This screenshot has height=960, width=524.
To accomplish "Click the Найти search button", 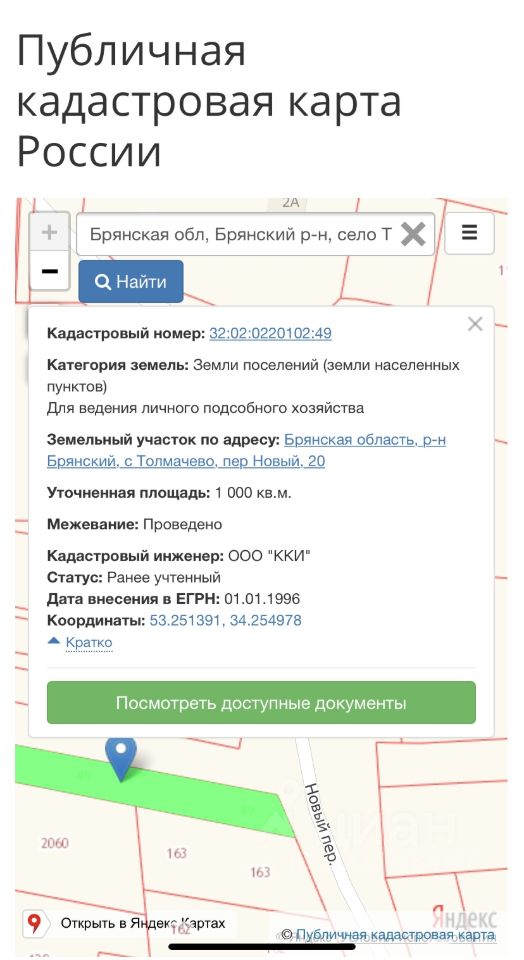I will click(x=131, y=282).
